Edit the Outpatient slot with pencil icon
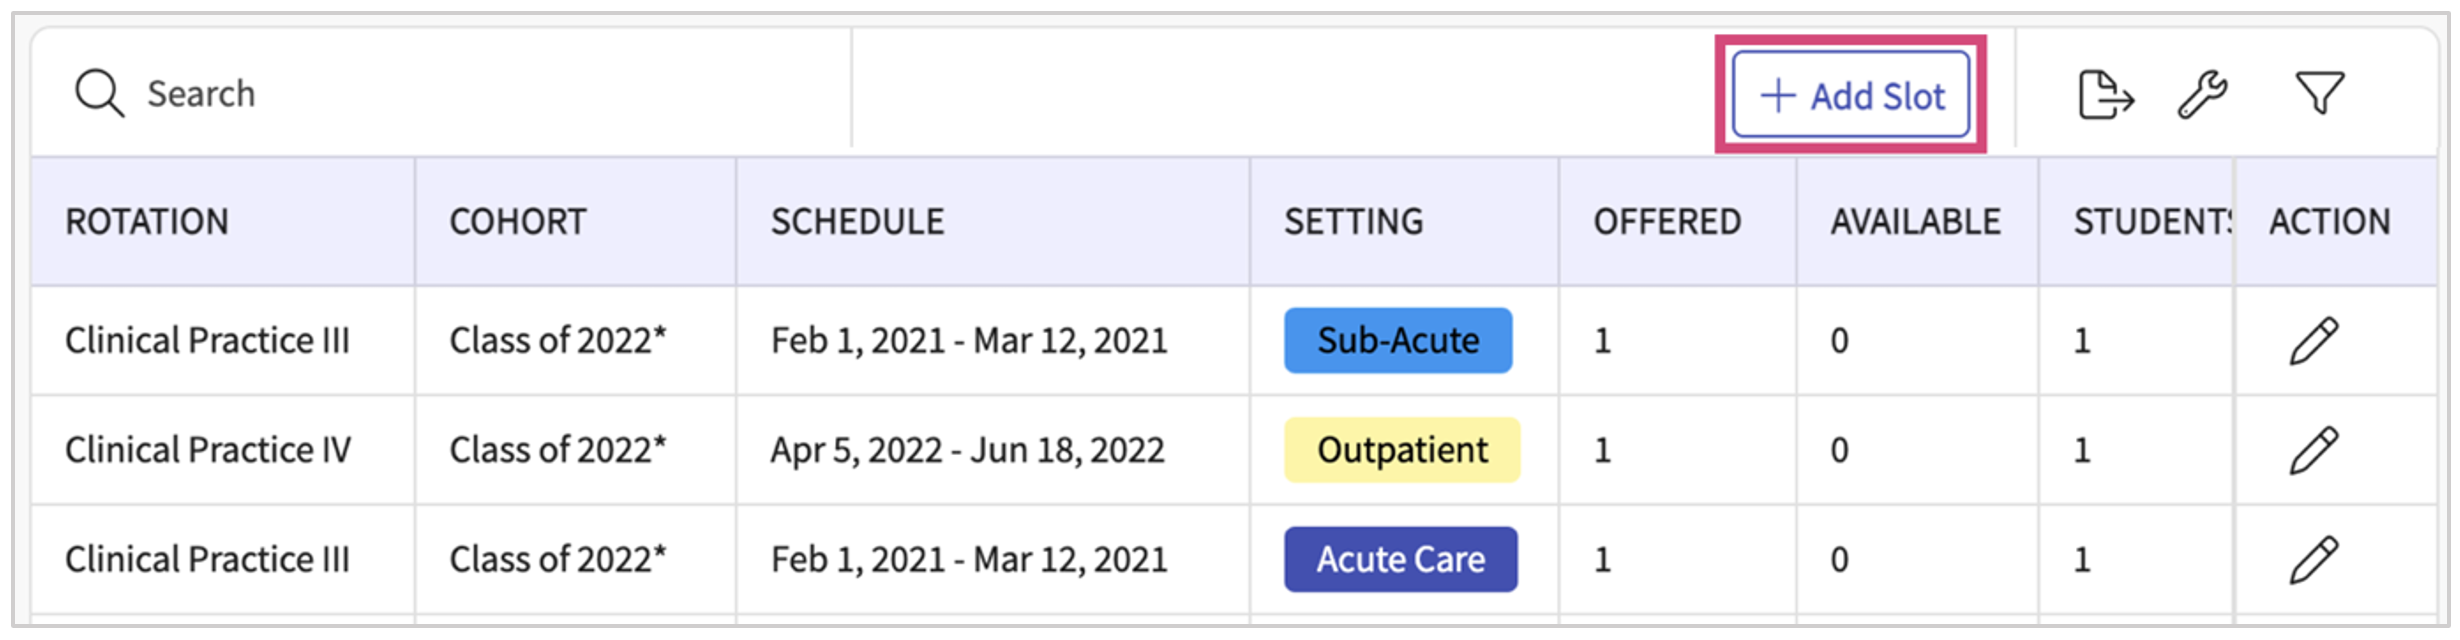The height and width of the screenshot is (640, 2460). pos(2313,450)
